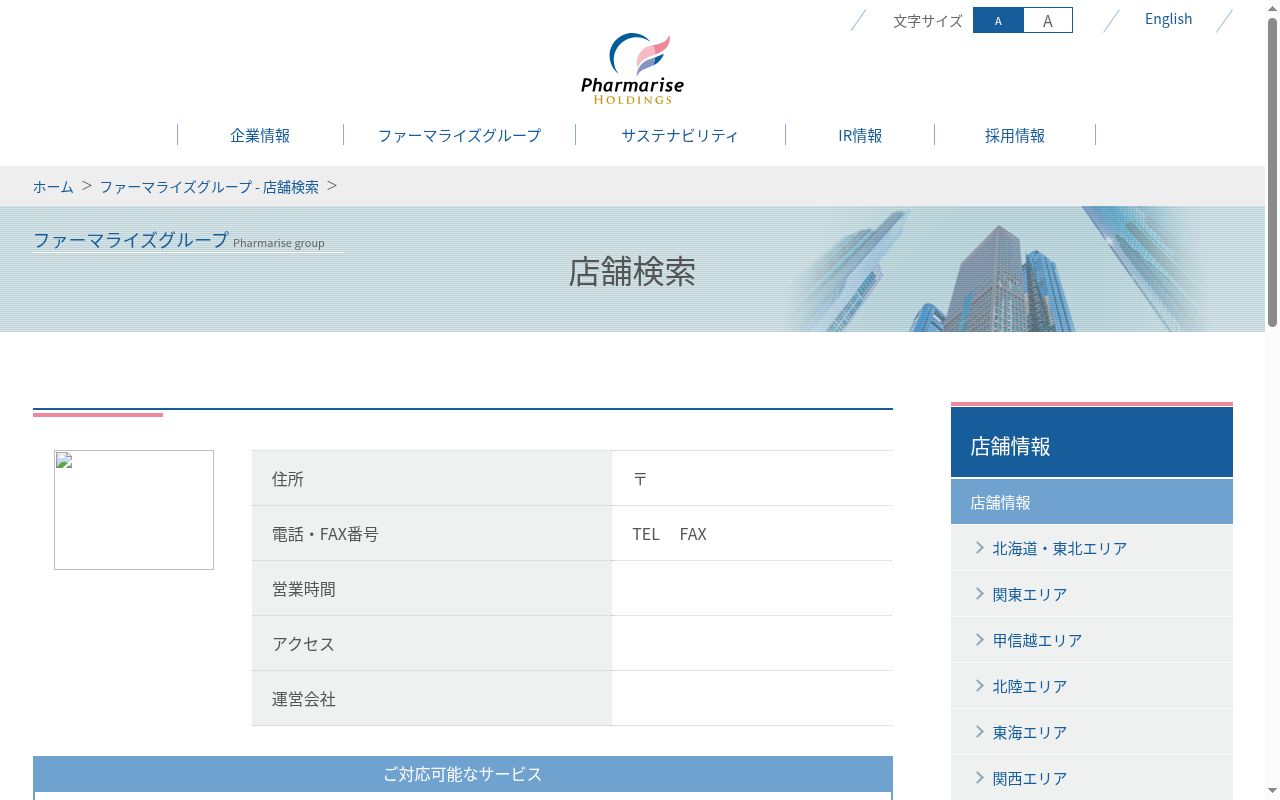Open the IR情報 menu
The image size is (1280, 800).
coord(860,135)
